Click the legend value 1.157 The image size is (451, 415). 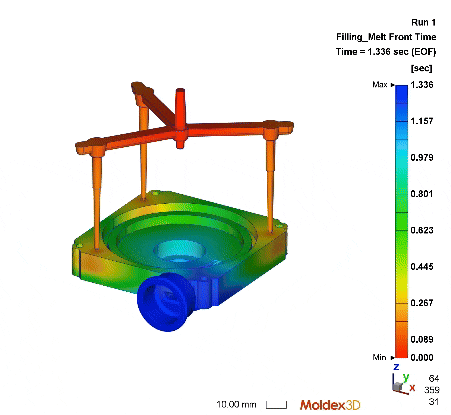(x=422, y=121)
